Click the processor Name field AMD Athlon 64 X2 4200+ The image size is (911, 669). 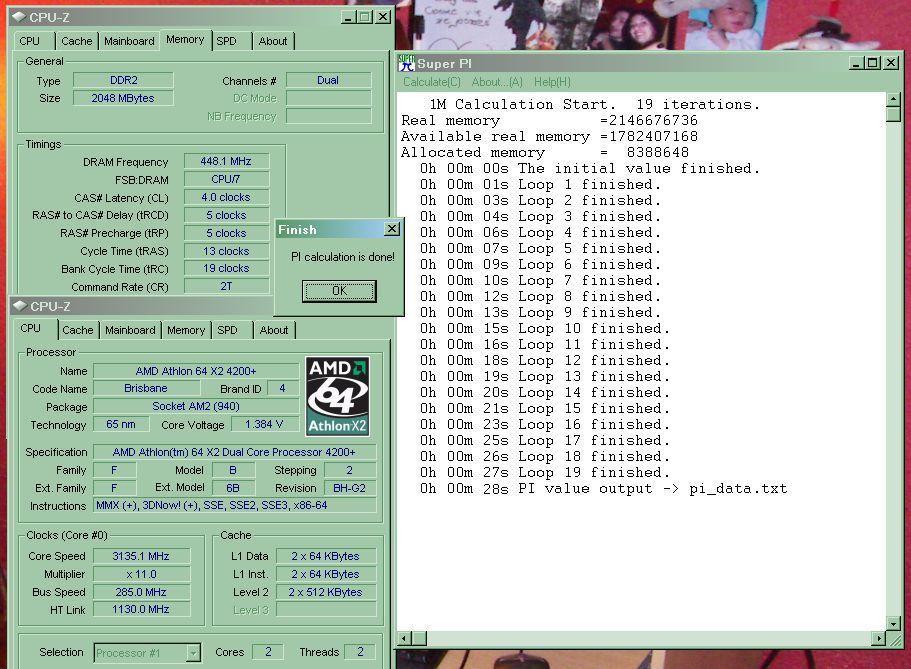[x=196, y=371]
